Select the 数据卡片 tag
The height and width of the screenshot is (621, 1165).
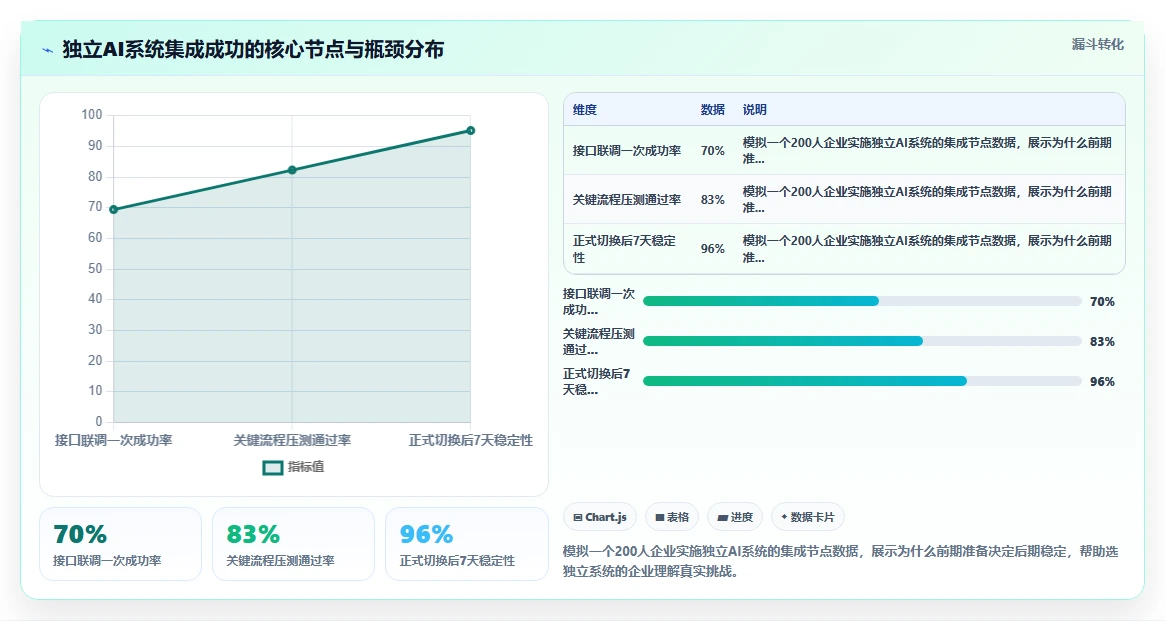tap(808, 517)
